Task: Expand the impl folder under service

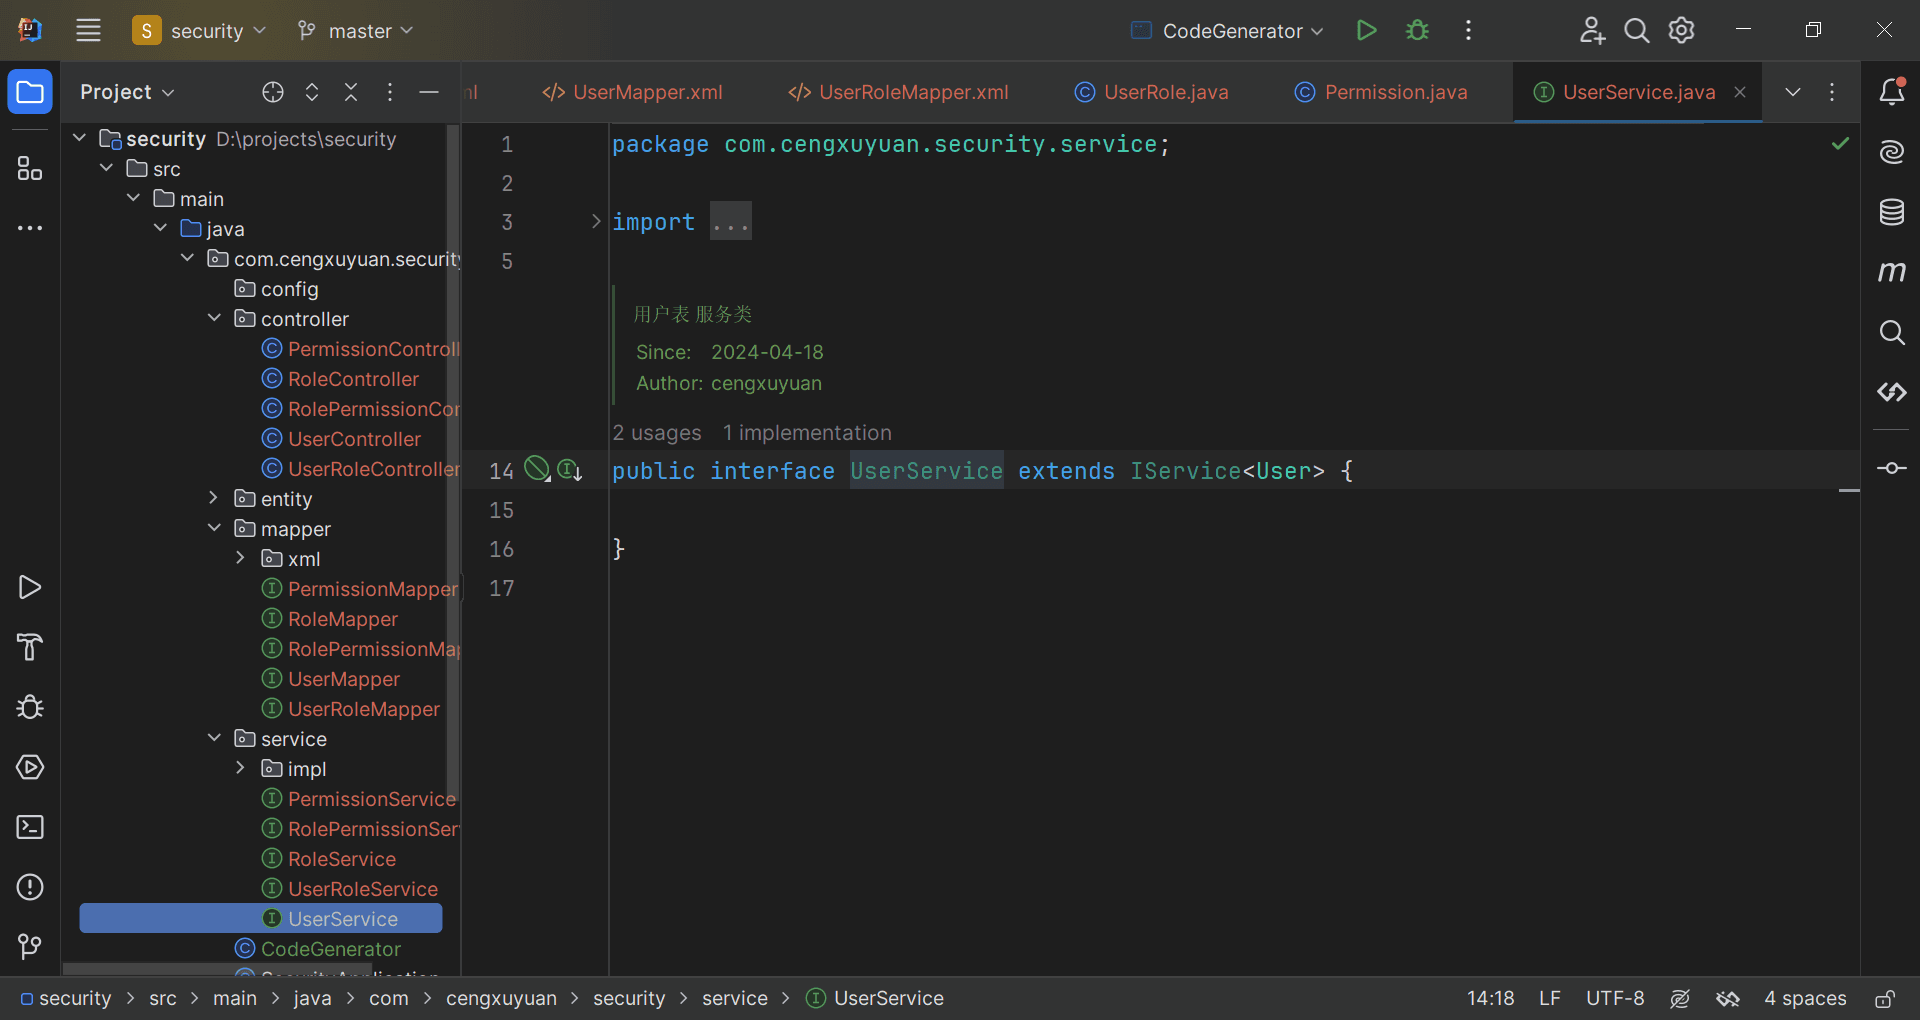Action: click(x=240, y=768)
